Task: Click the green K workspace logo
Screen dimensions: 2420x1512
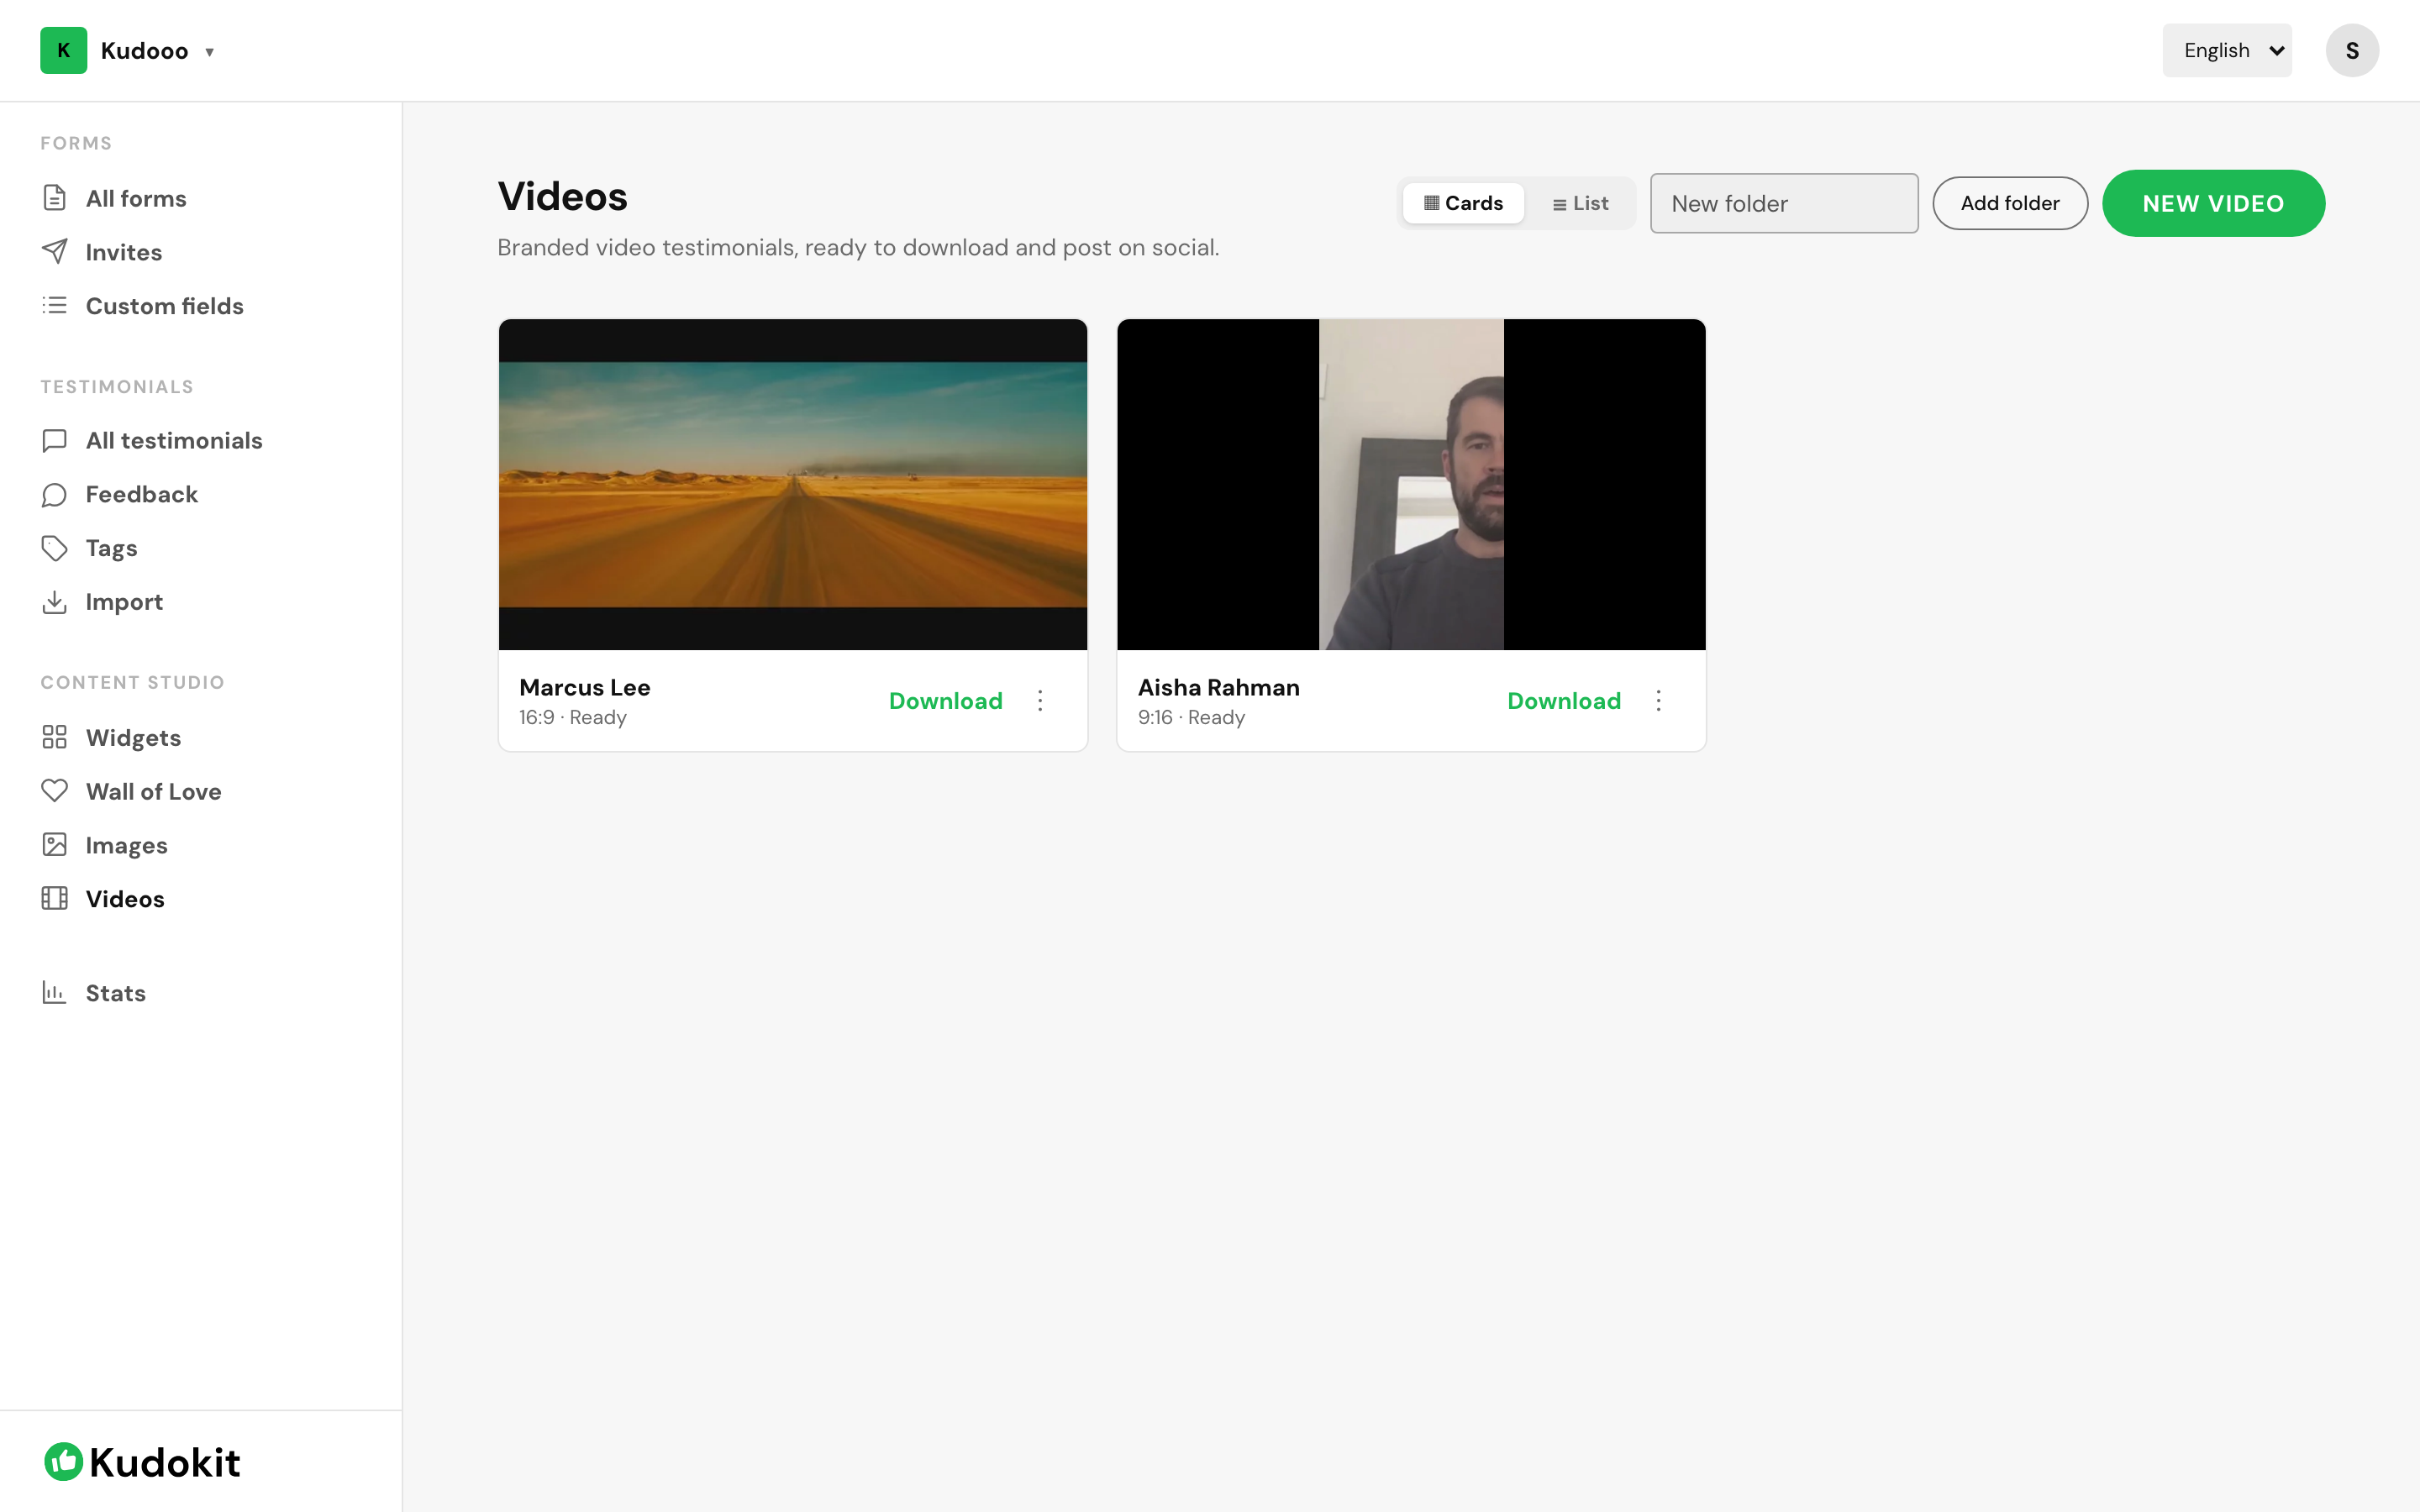Action: click(63, 50)
